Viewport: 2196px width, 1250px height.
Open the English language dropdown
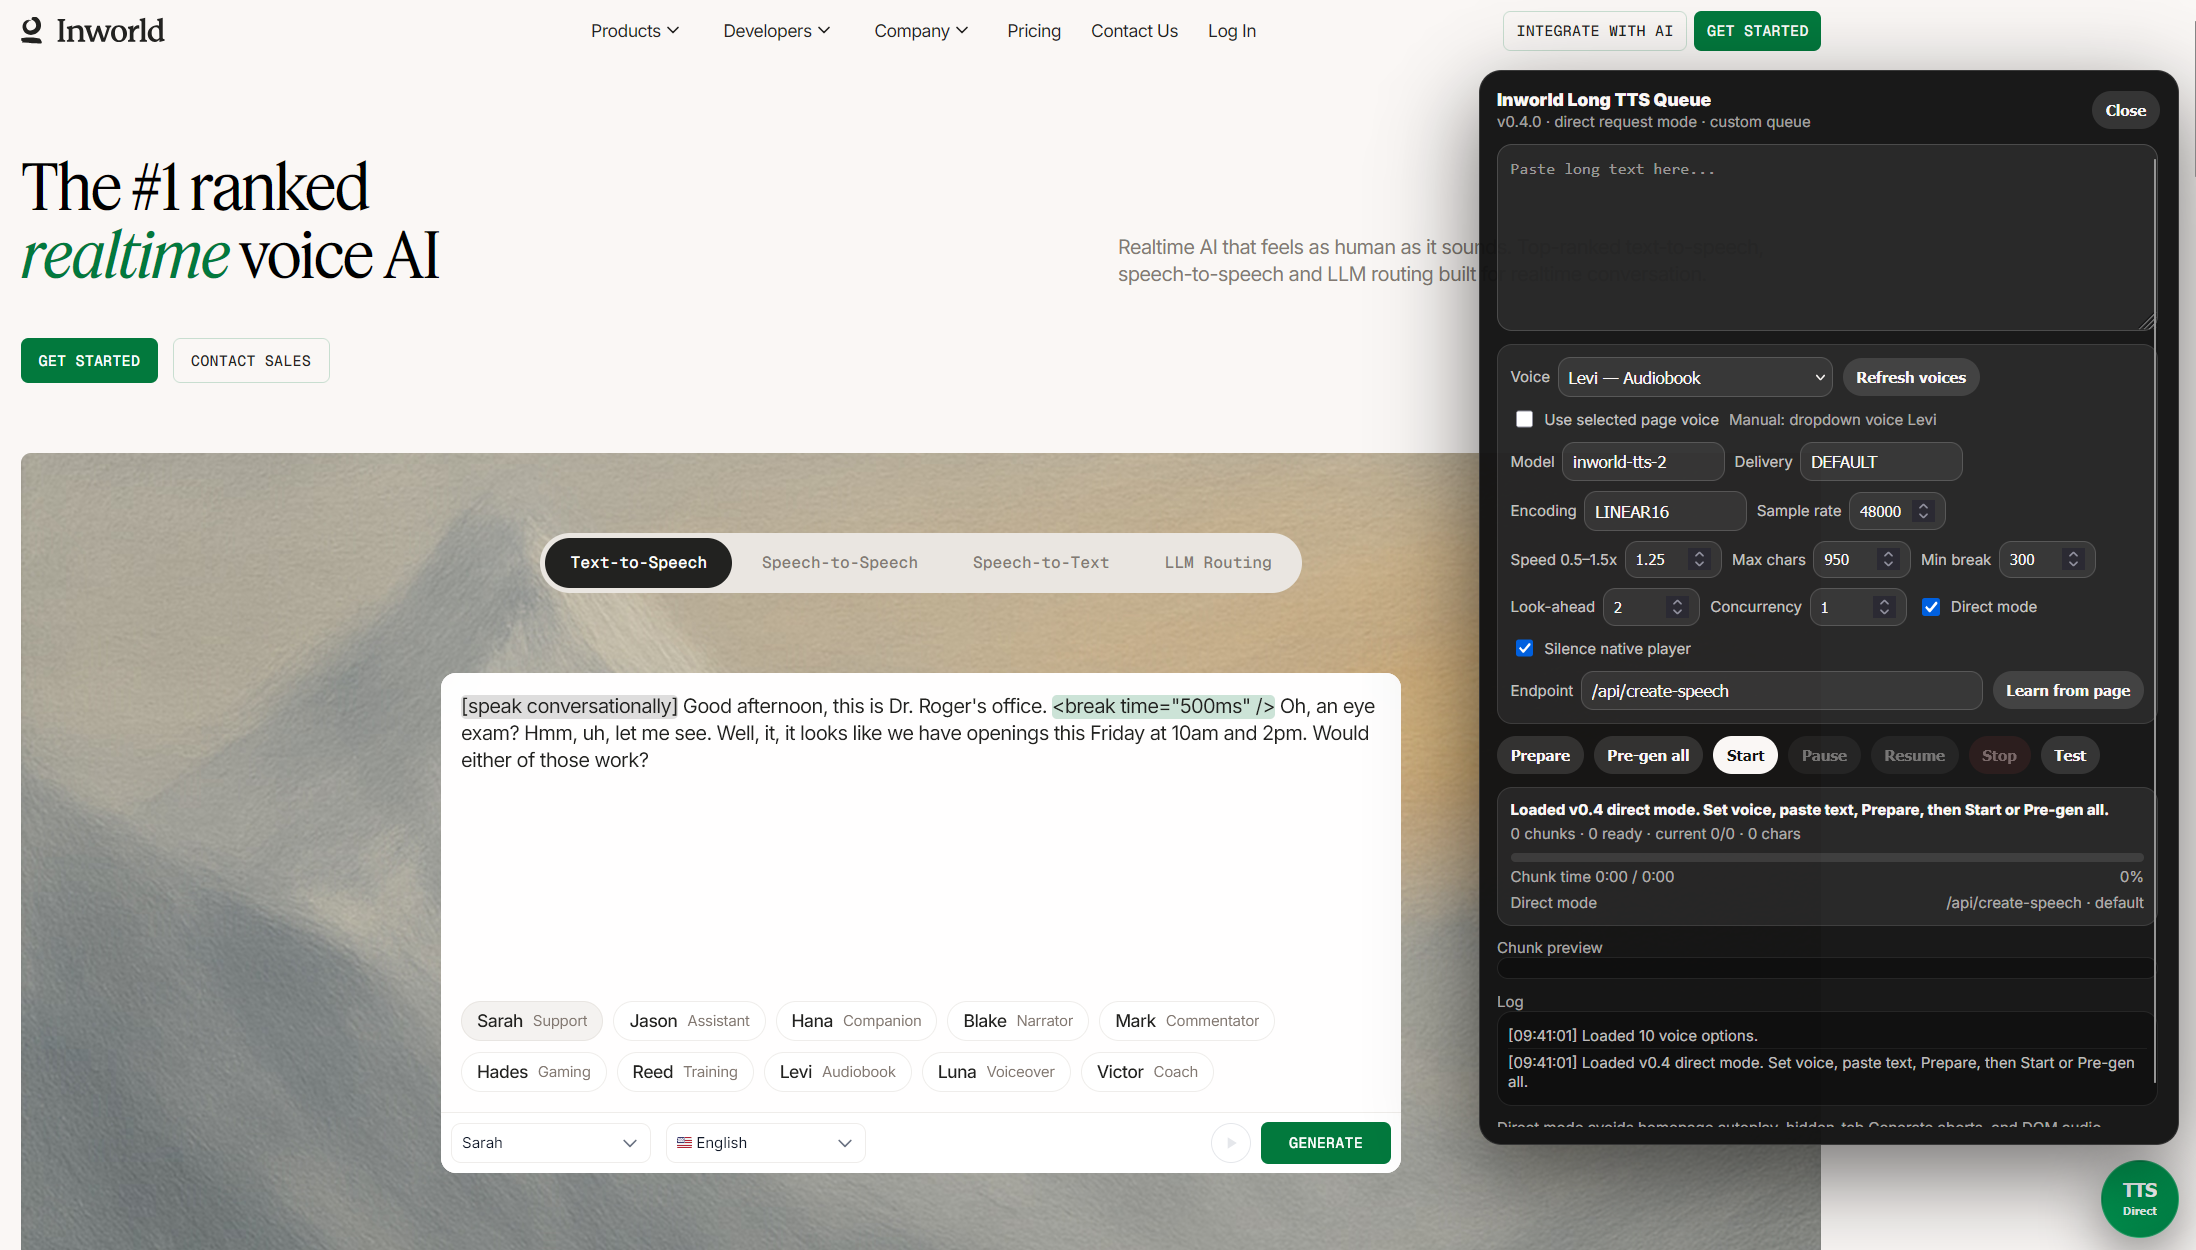point(765,1143)
